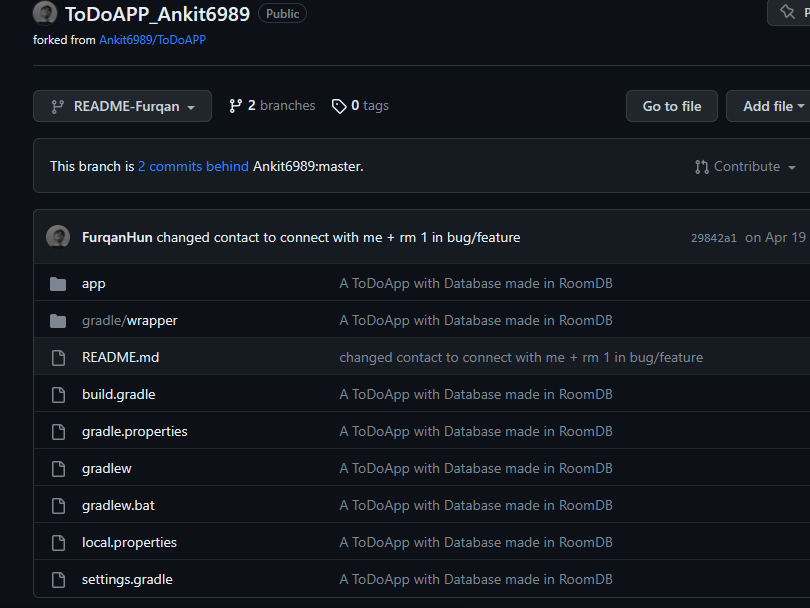The image size is (810, 608).
Task: Open the build.gradle file
Action: pyautogui.click(x=119, y=394)
